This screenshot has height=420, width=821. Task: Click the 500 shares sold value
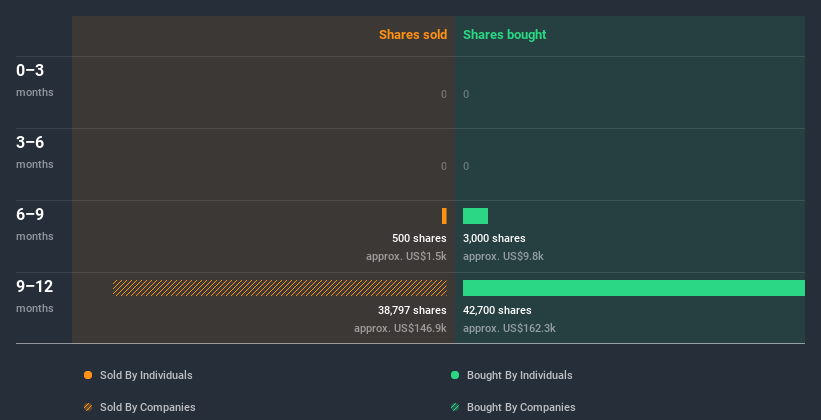(419, 238)
